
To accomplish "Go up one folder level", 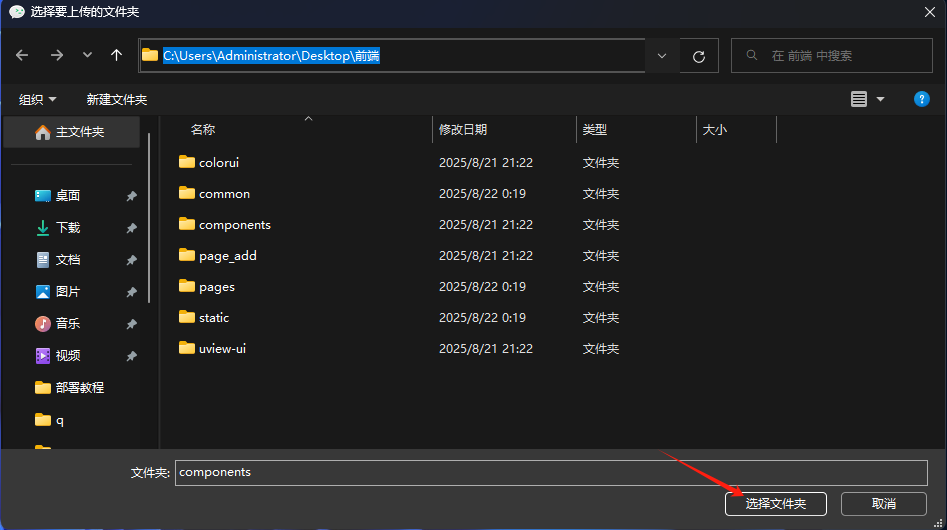I will coord(116,56).
